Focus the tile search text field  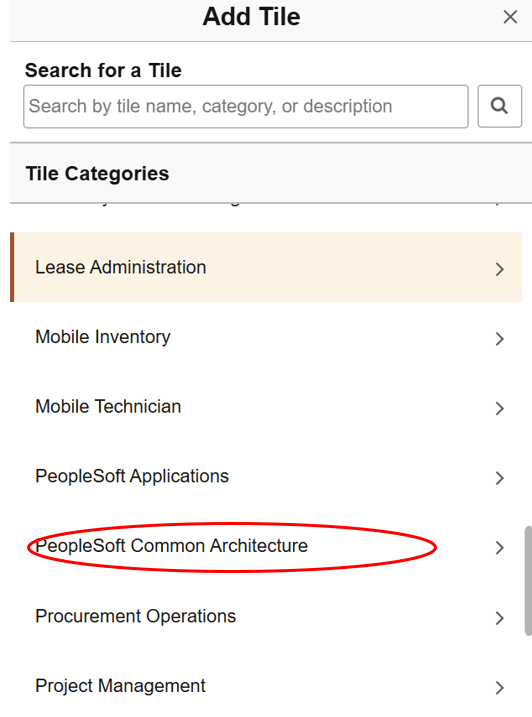pos(246,106)
